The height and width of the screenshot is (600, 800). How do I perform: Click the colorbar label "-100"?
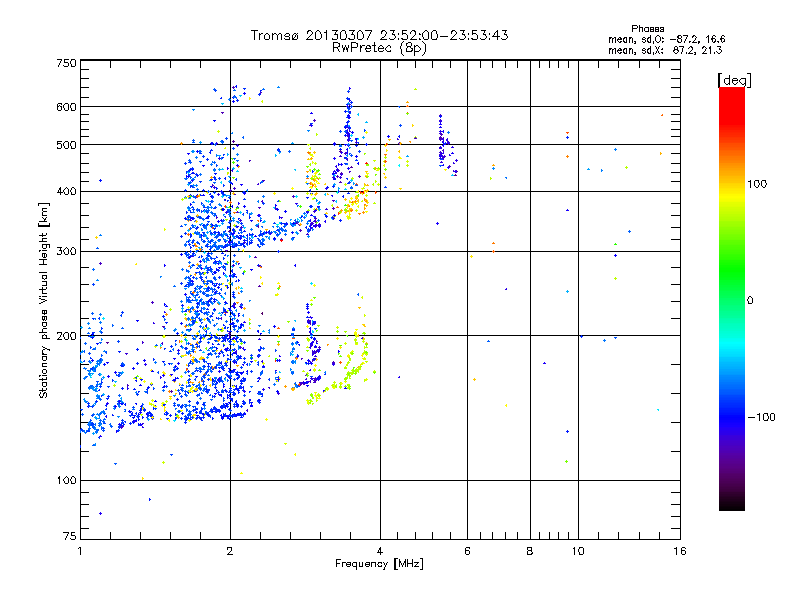[x=761, y=417]
